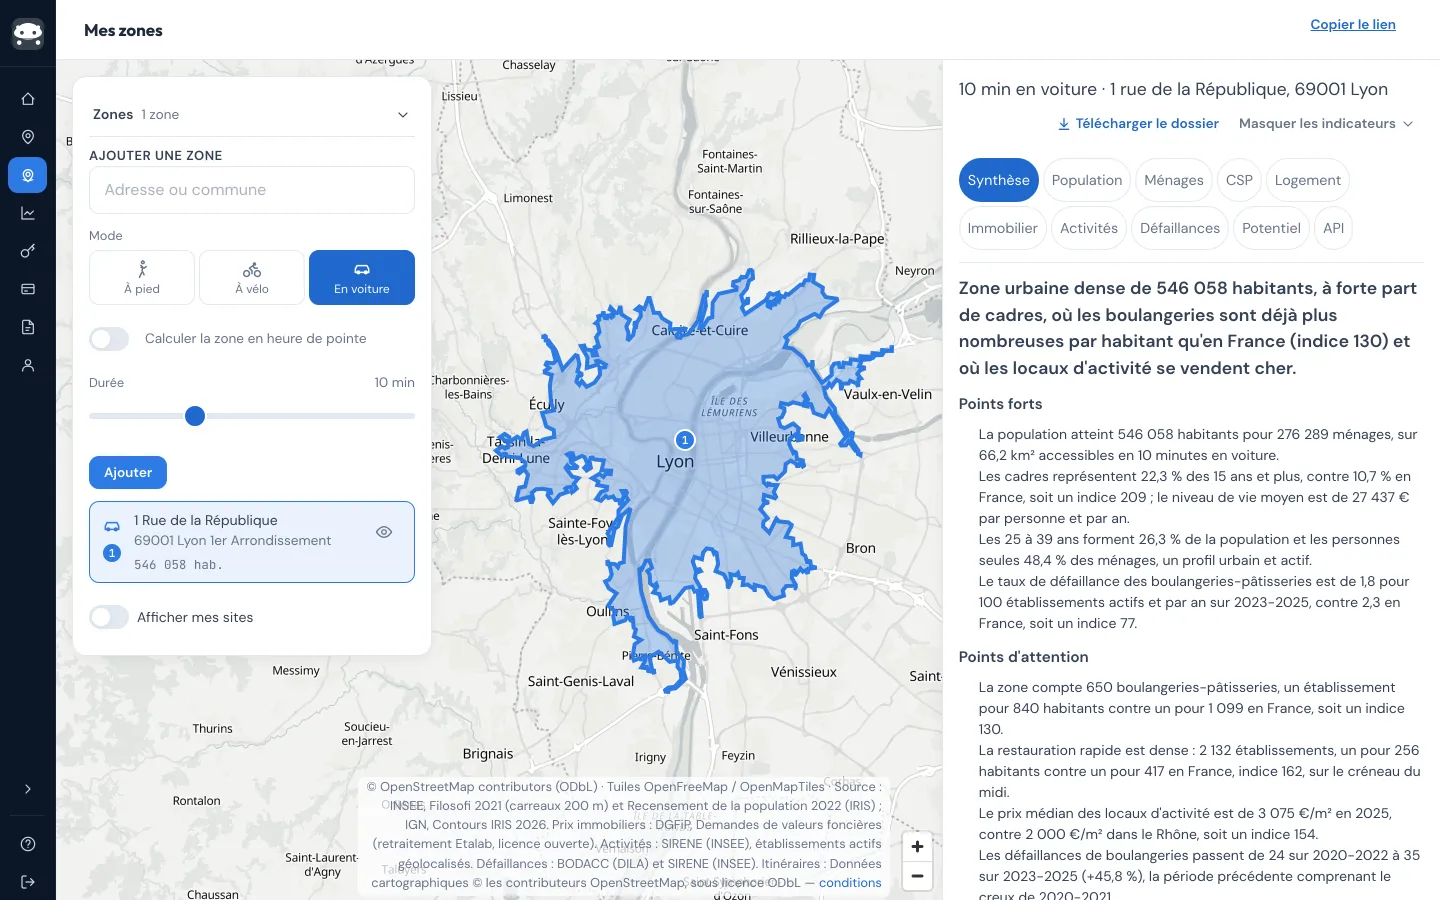Click the car icon in zone card
Image resolution: width=1440 pixels, height=900 pixels.
pyautogui.click(x=112, y=526)
